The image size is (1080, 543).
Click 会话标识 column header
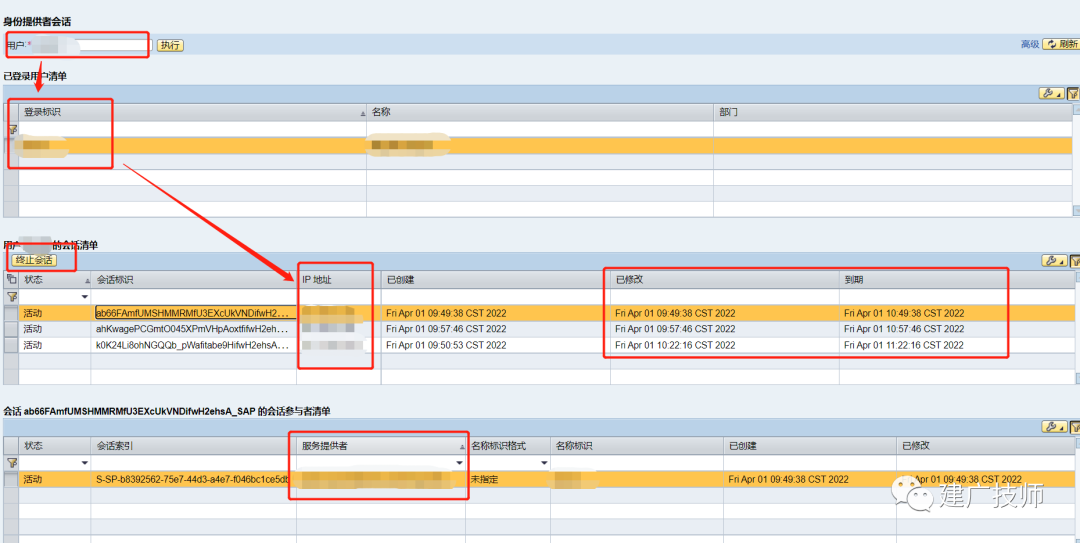point(194,280)
